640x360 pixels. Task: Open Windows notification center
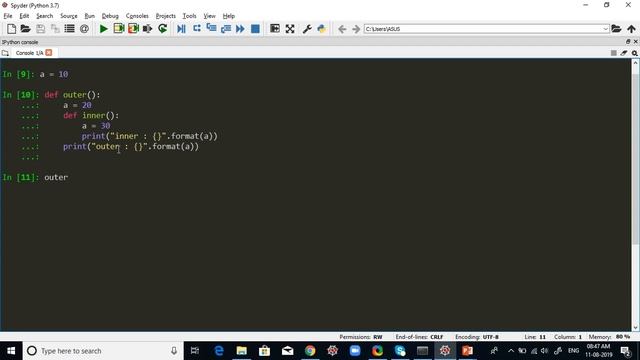625,351
